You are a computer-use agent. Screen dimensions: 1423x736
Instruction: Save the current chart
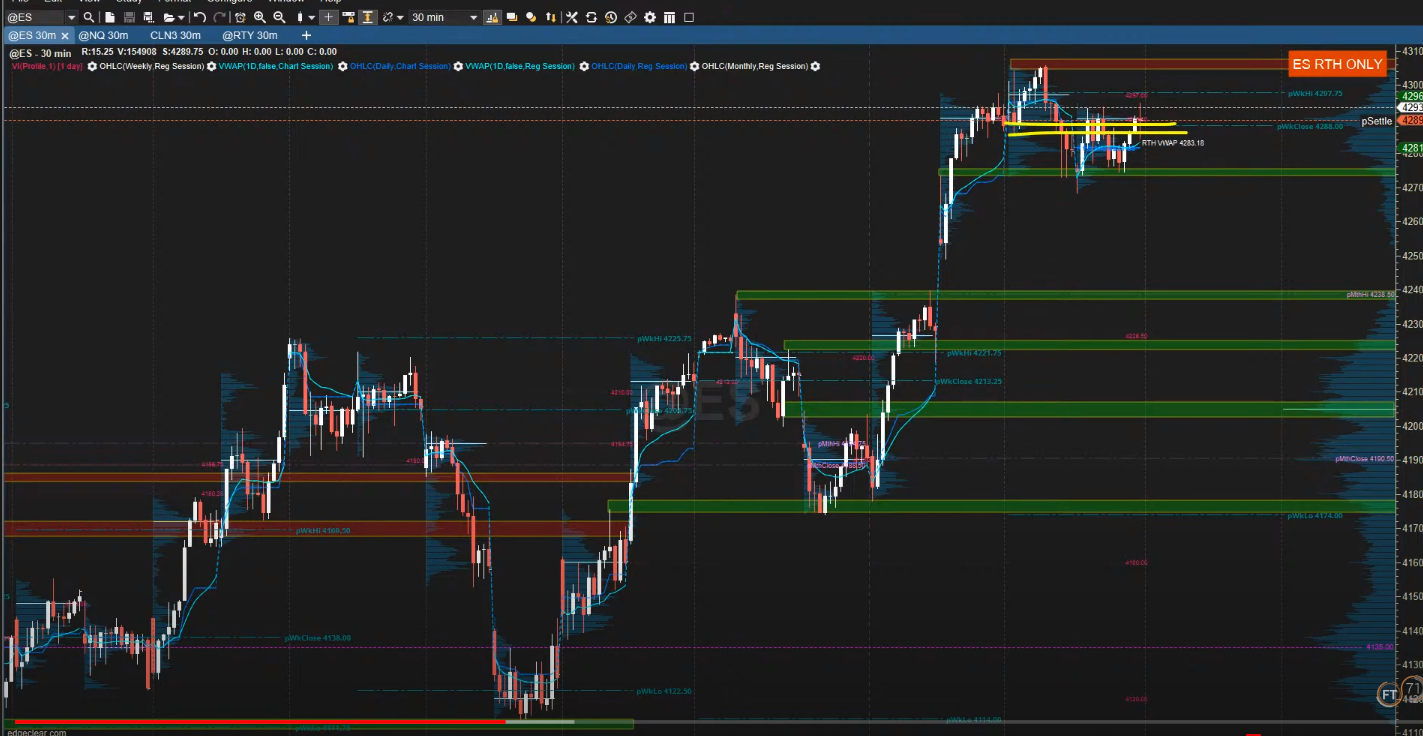(x=129, y=17)
